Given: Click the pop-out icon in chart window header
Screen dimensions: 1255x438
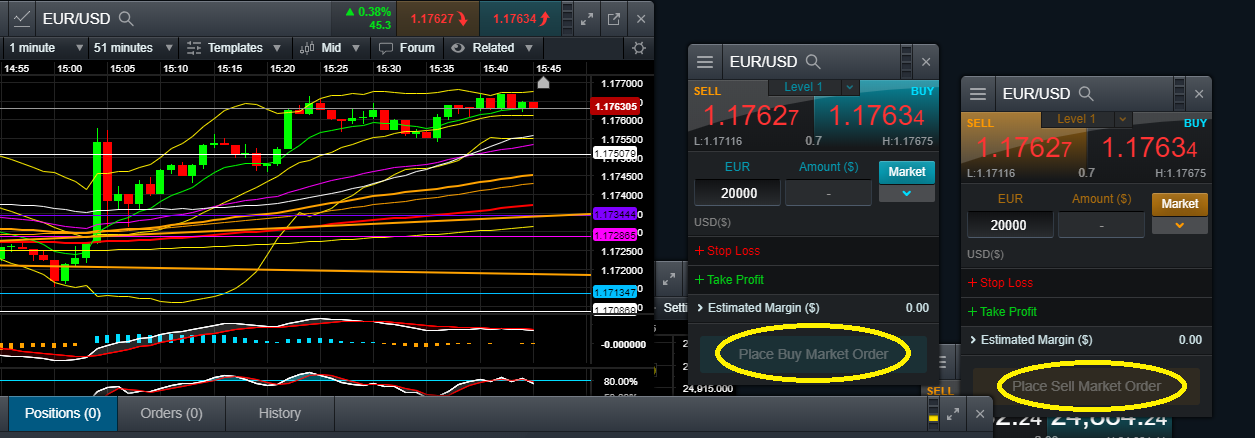Looking at the screenshot, I should 614,18.
